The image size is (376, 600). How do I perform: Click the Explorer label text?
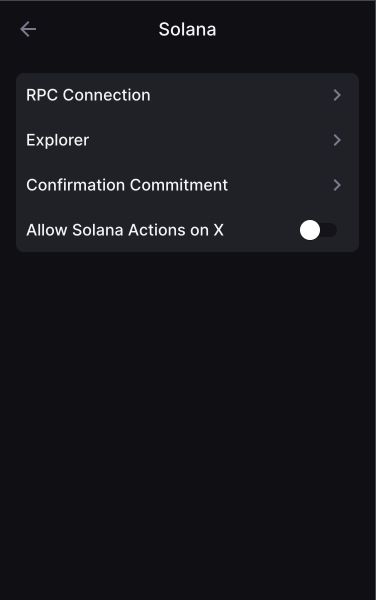tap(58, 140)
